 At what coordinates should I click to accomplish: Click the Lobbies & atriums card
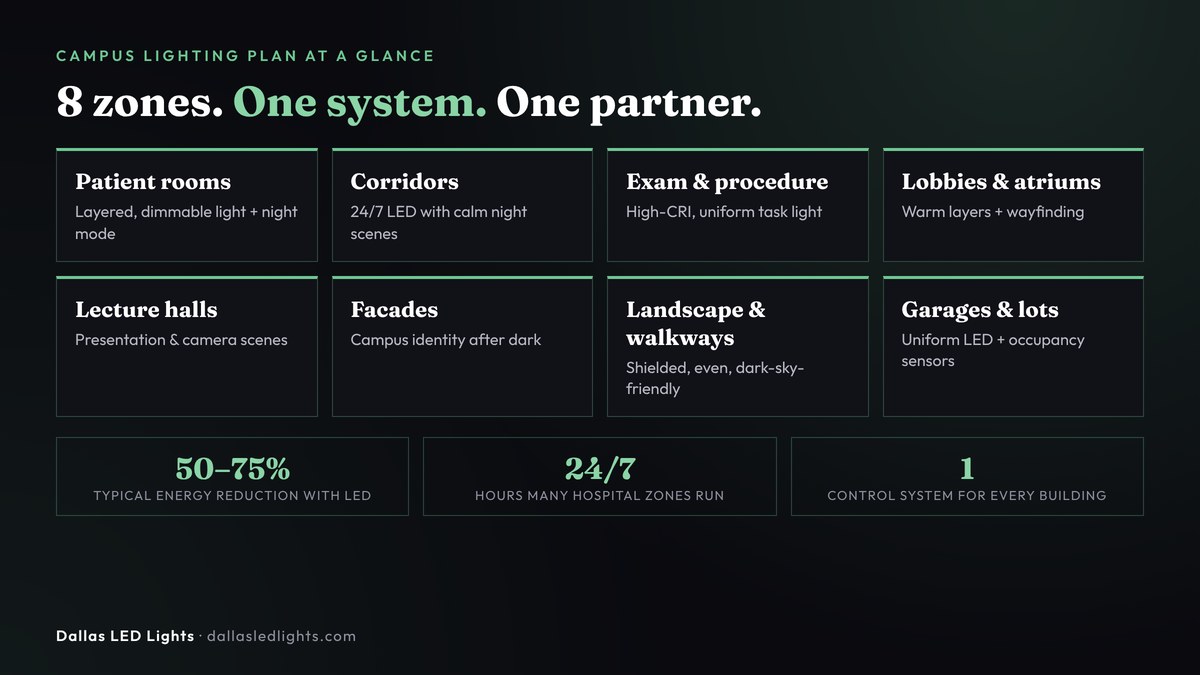(x=1013, y=205)
